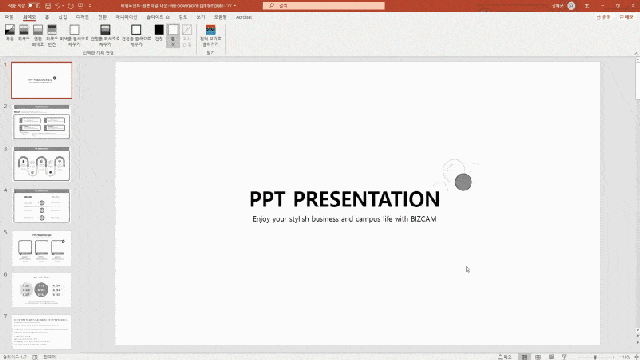Select the gray circle shape on slide
Image resolution: width=640 pixels, height=360 pixels.
(463, 182)
